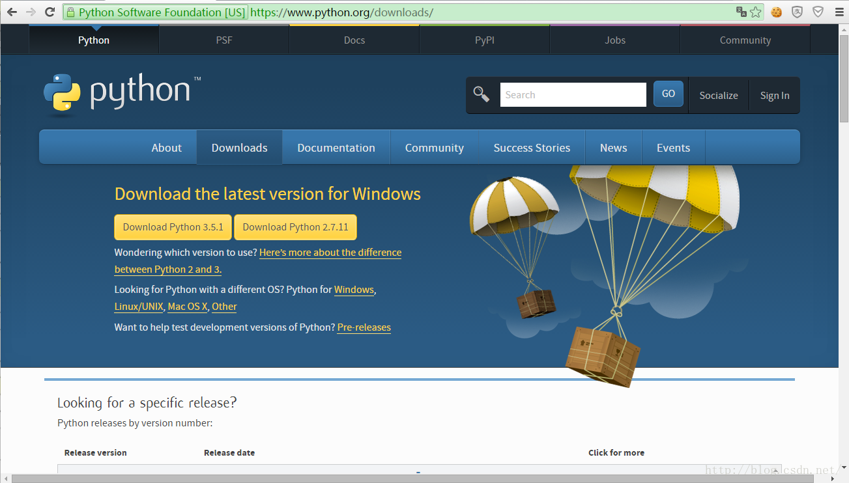Bookmark this page with the star icon
This screenshot has height=483, width=849.
(756, 12)
